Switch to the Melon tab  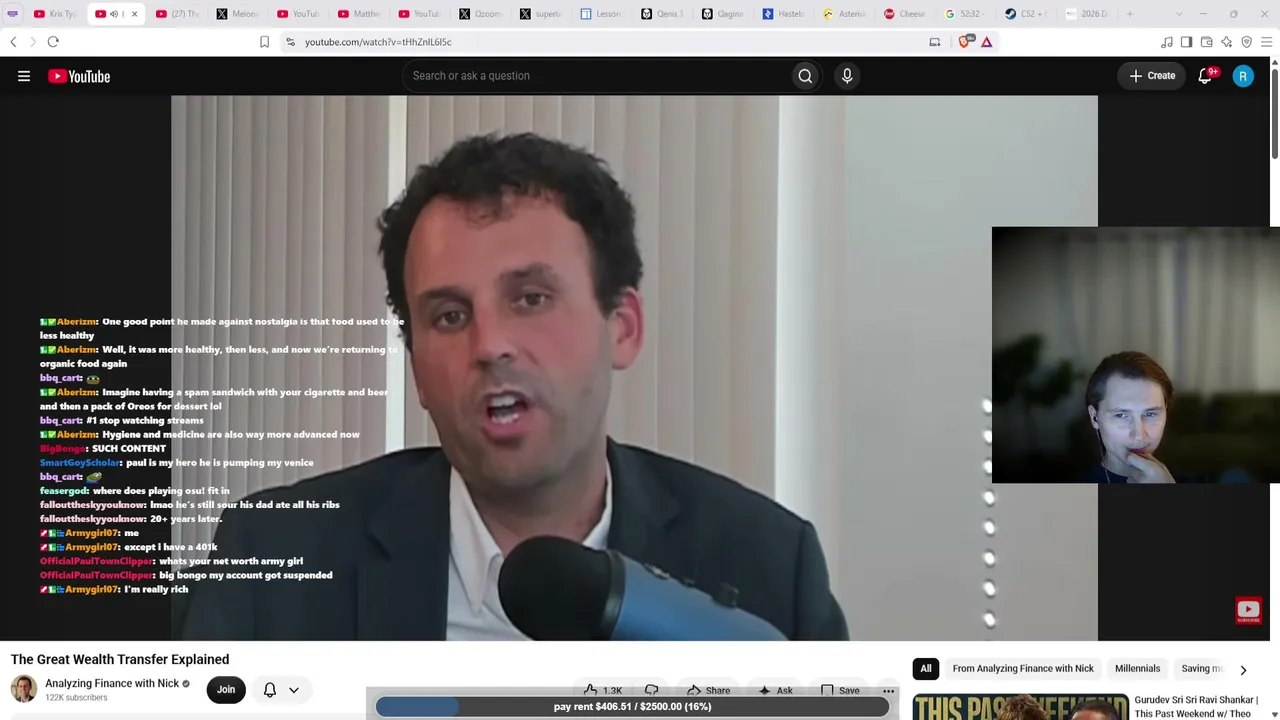tap(238, 14)
